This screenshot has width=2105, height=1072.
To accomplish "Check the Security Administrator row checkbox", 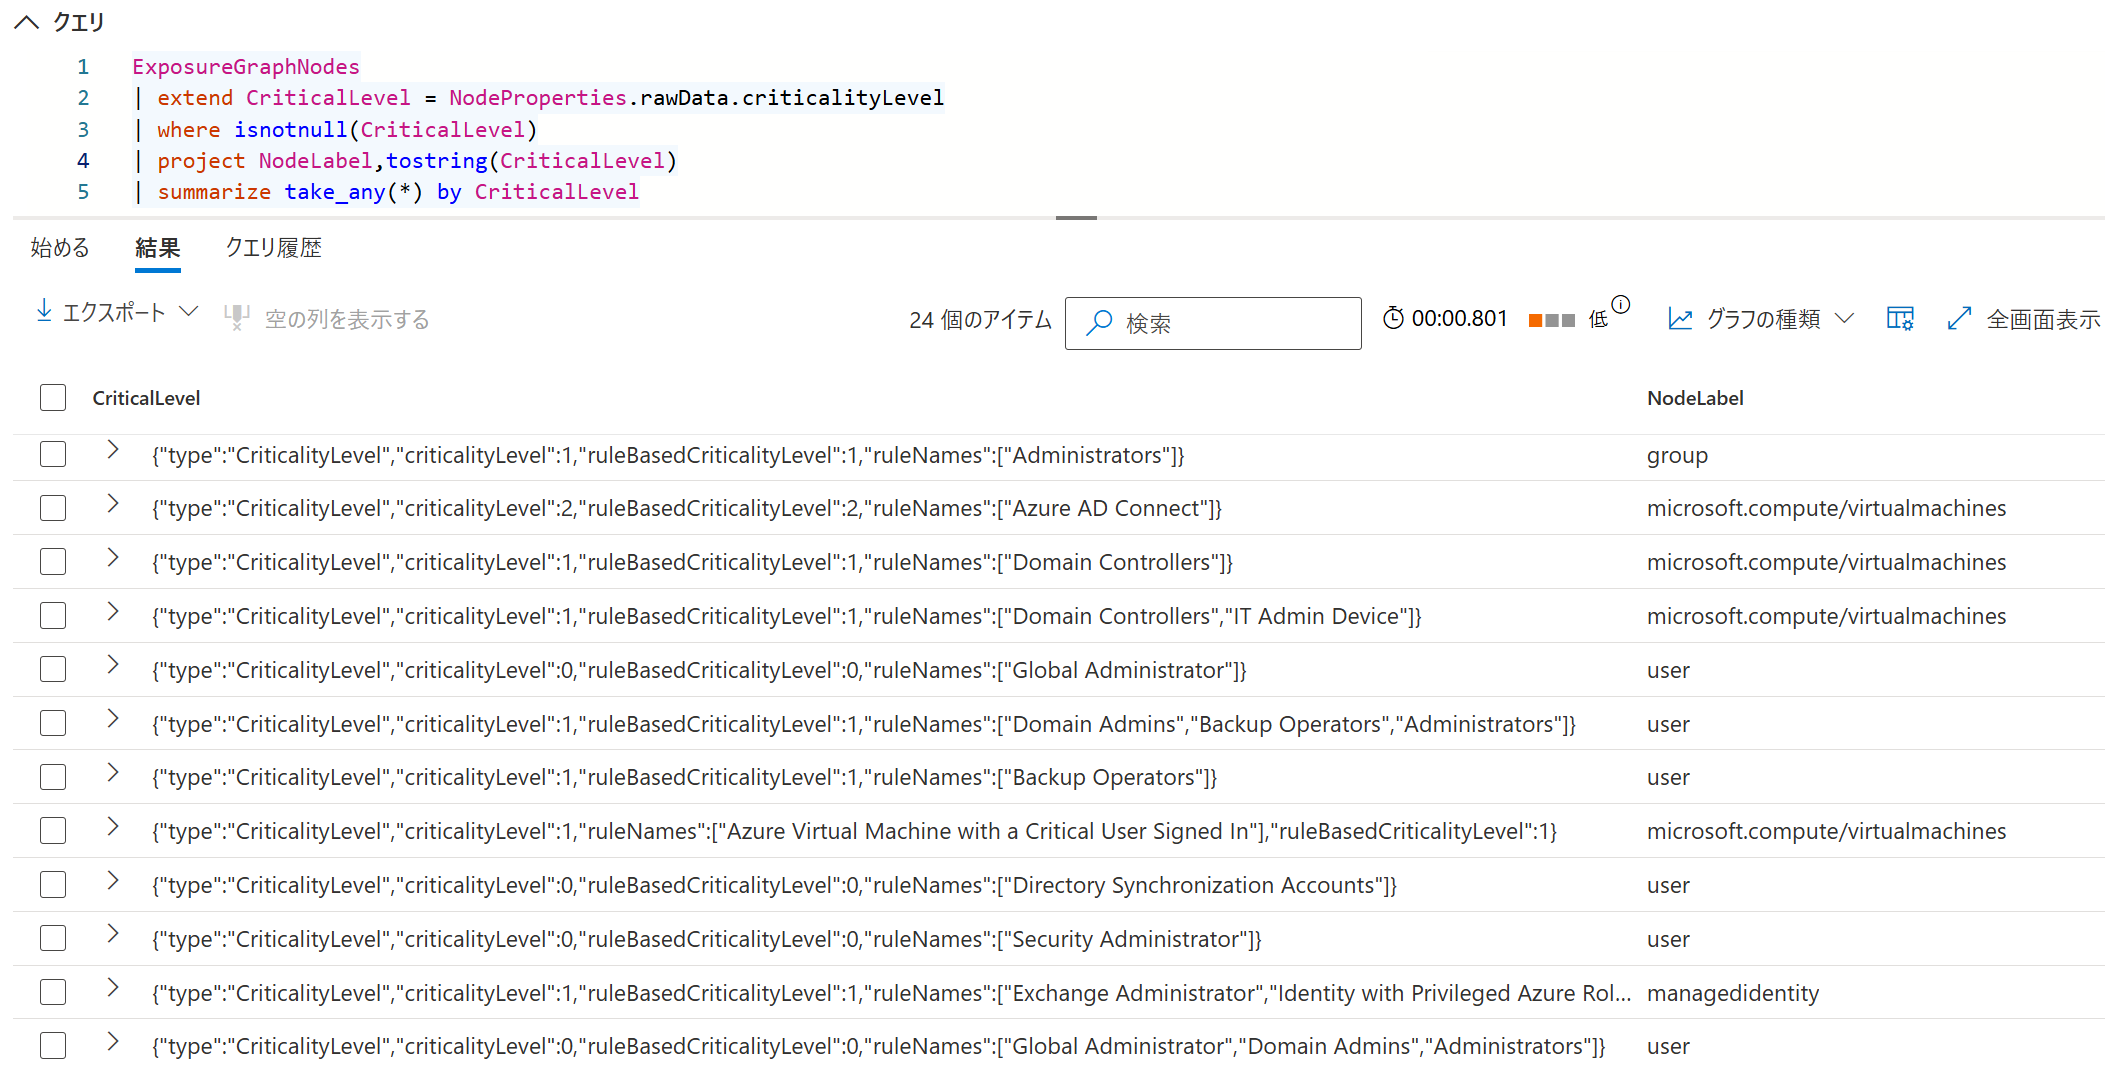I will point(53,938).
